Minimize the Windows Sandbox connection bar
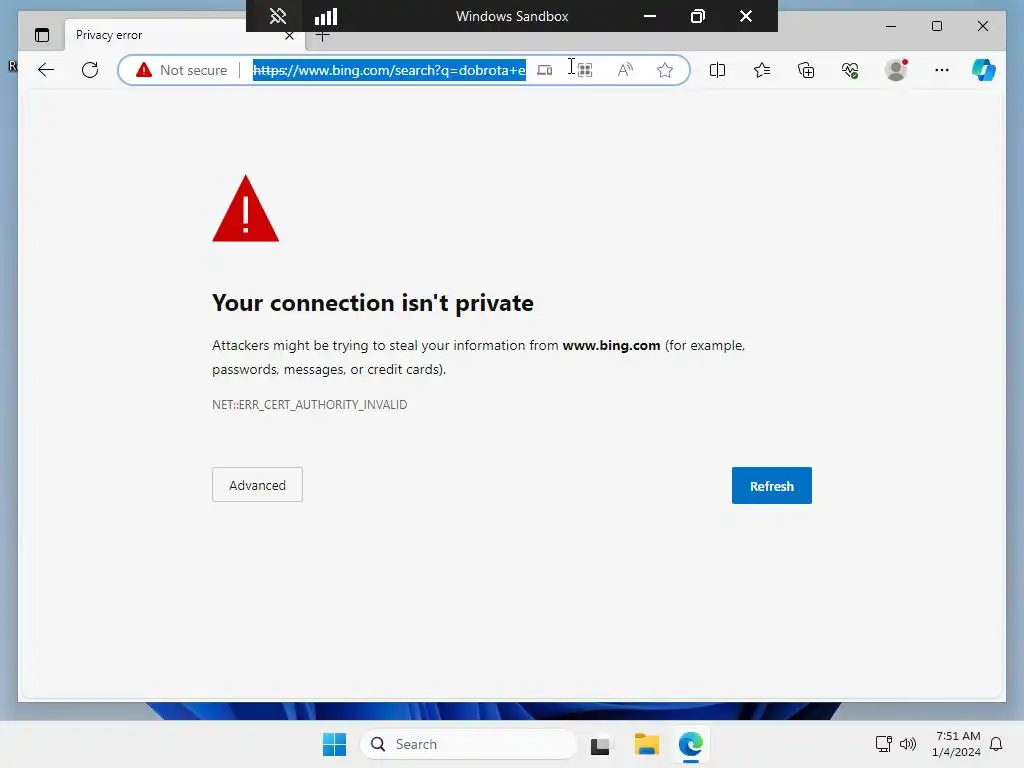 (x=650, y=16)
